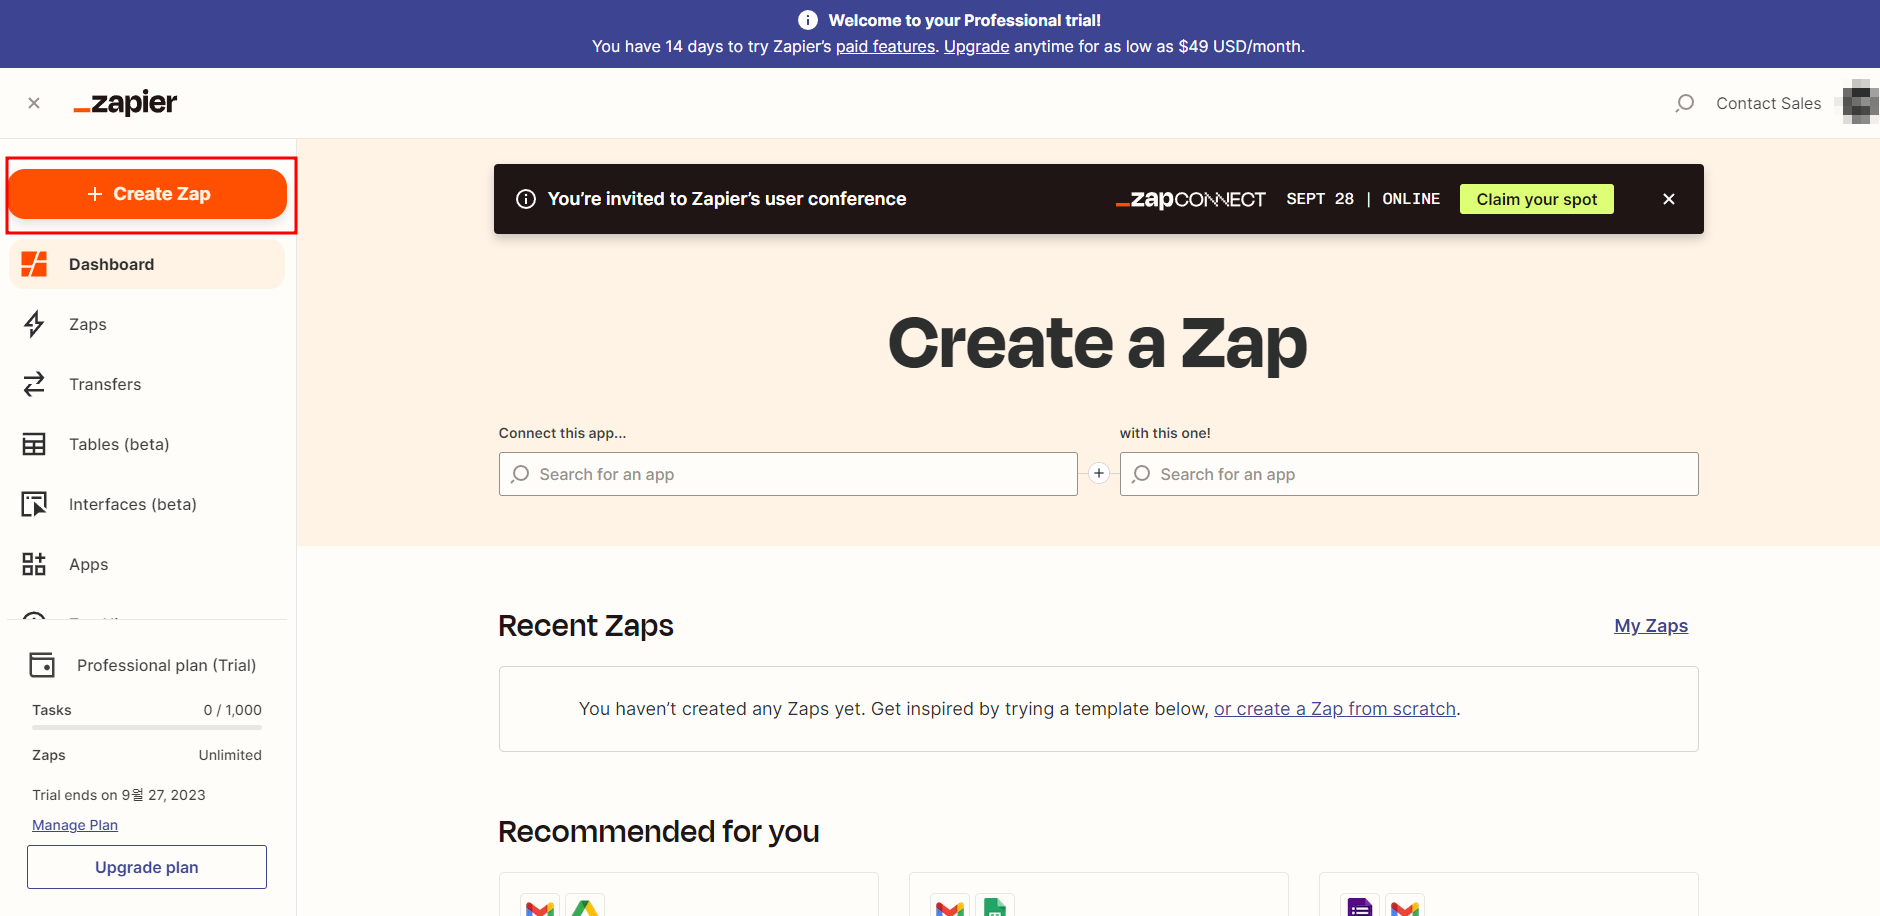Open the My Zaps link
This screenshot has width=1880, height=916.
coord(1651,626)
